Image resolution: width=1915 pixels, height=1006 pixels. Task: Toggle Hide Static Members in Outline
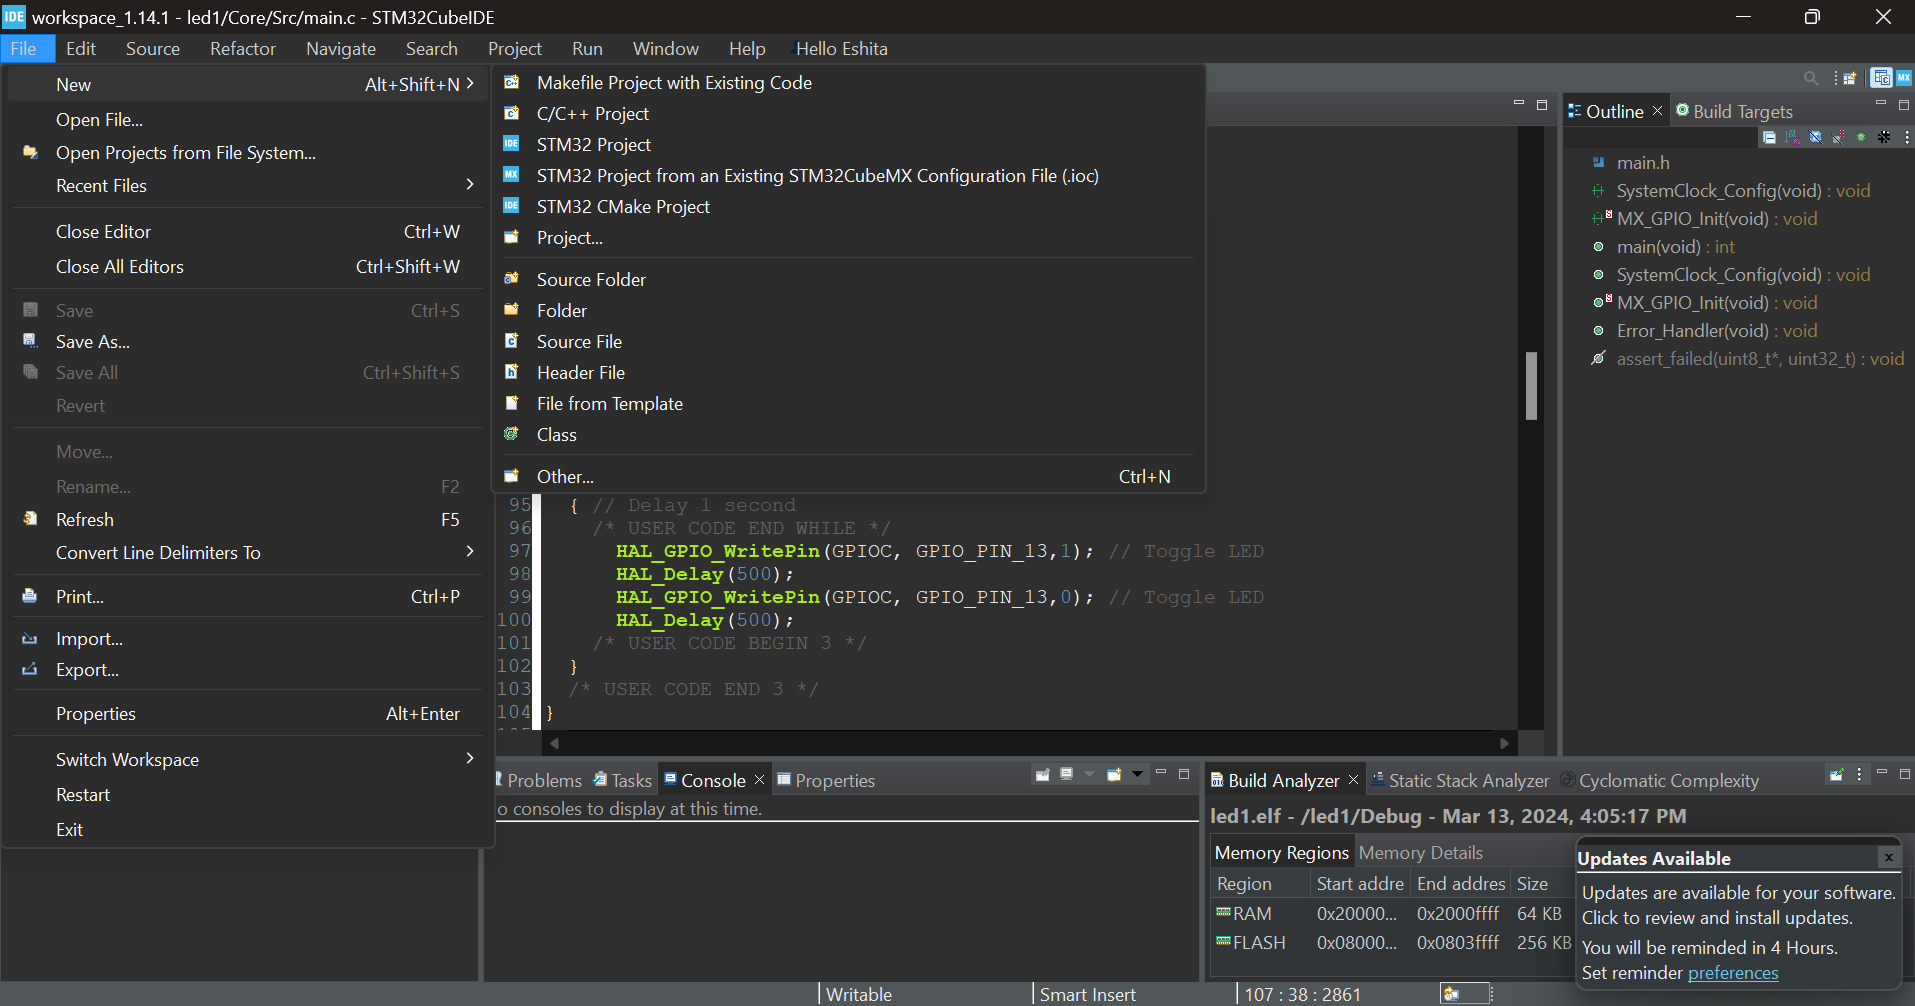(x=1838, y=137)
